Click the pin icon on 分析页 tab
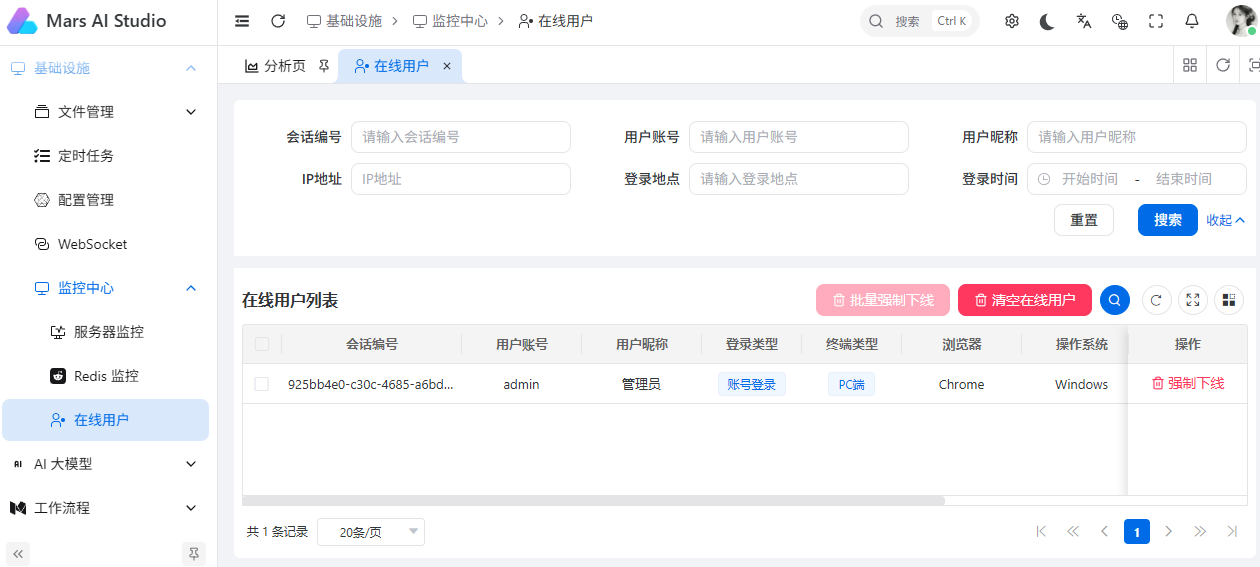This screenshot has height=567, width=1260. pyautogui.click(x=323, y=66)
